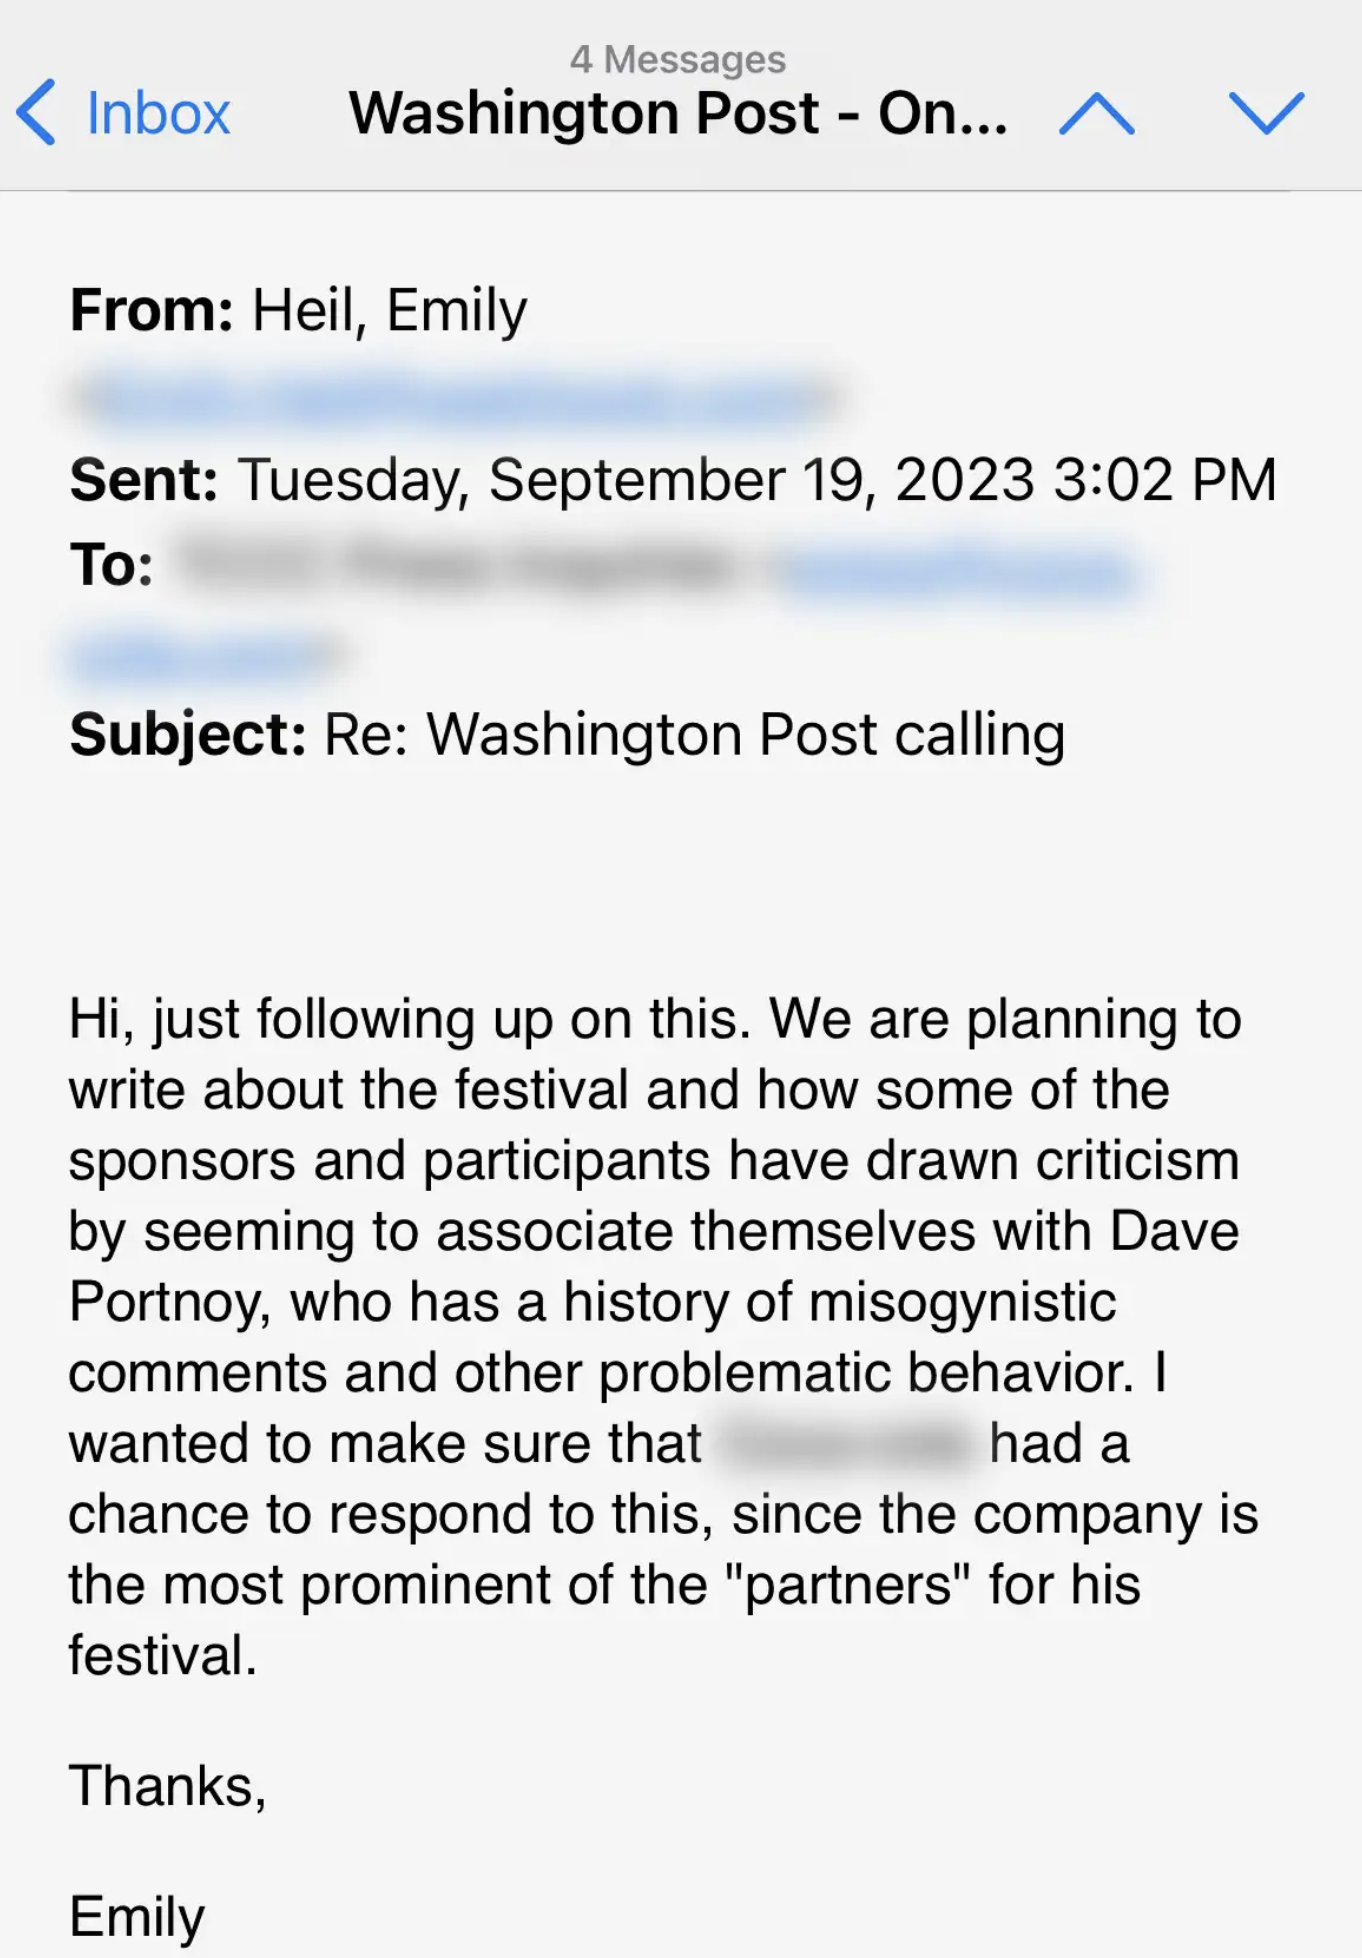Select blurred company name in message body
The height and width of the screenshot is (1958, 1362).
[x=846, y=1443]
